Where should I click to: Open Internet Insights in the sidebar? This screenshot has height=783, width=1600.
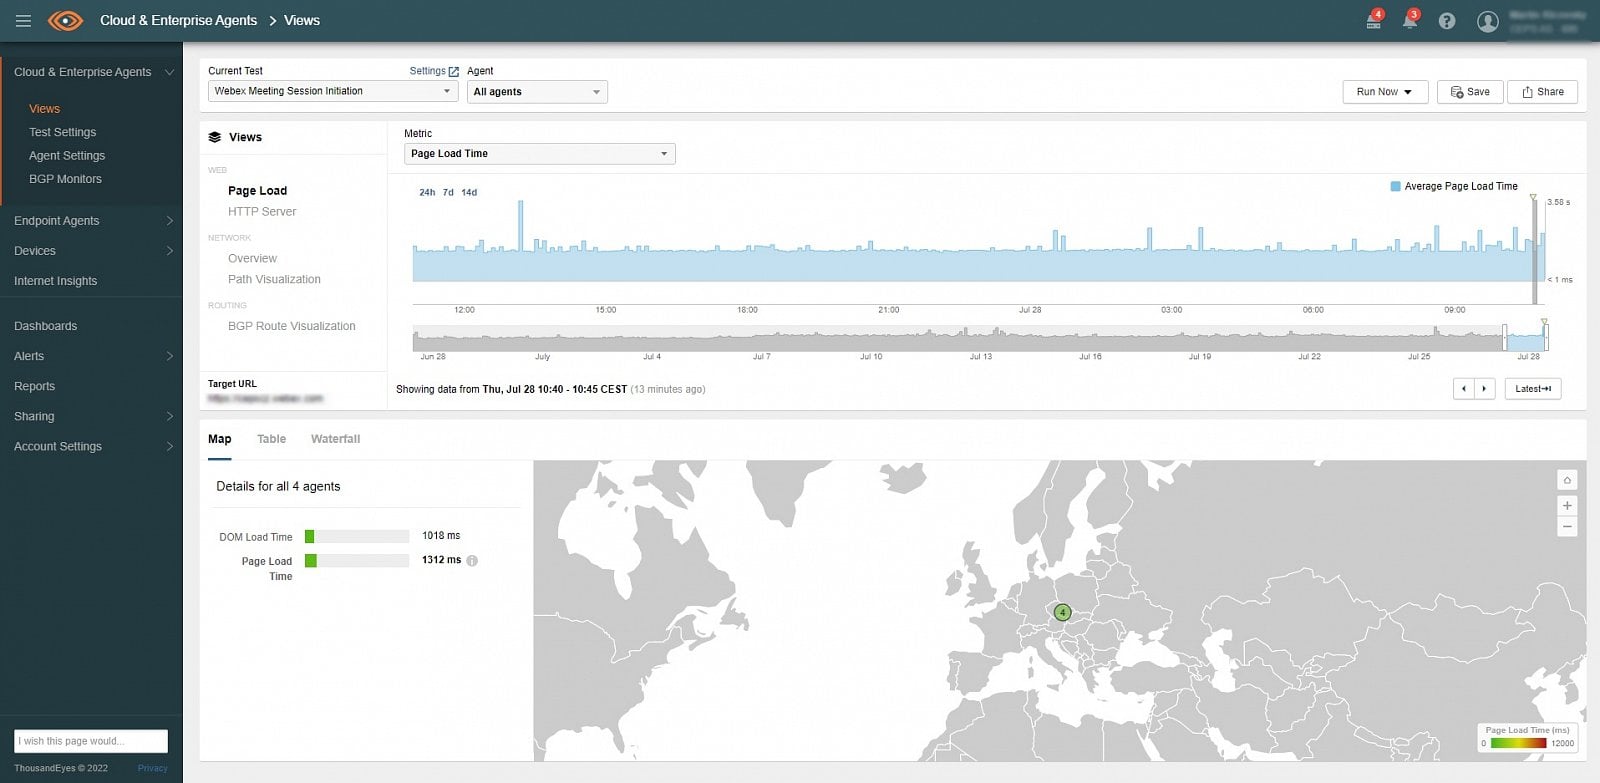pos(56,281)
